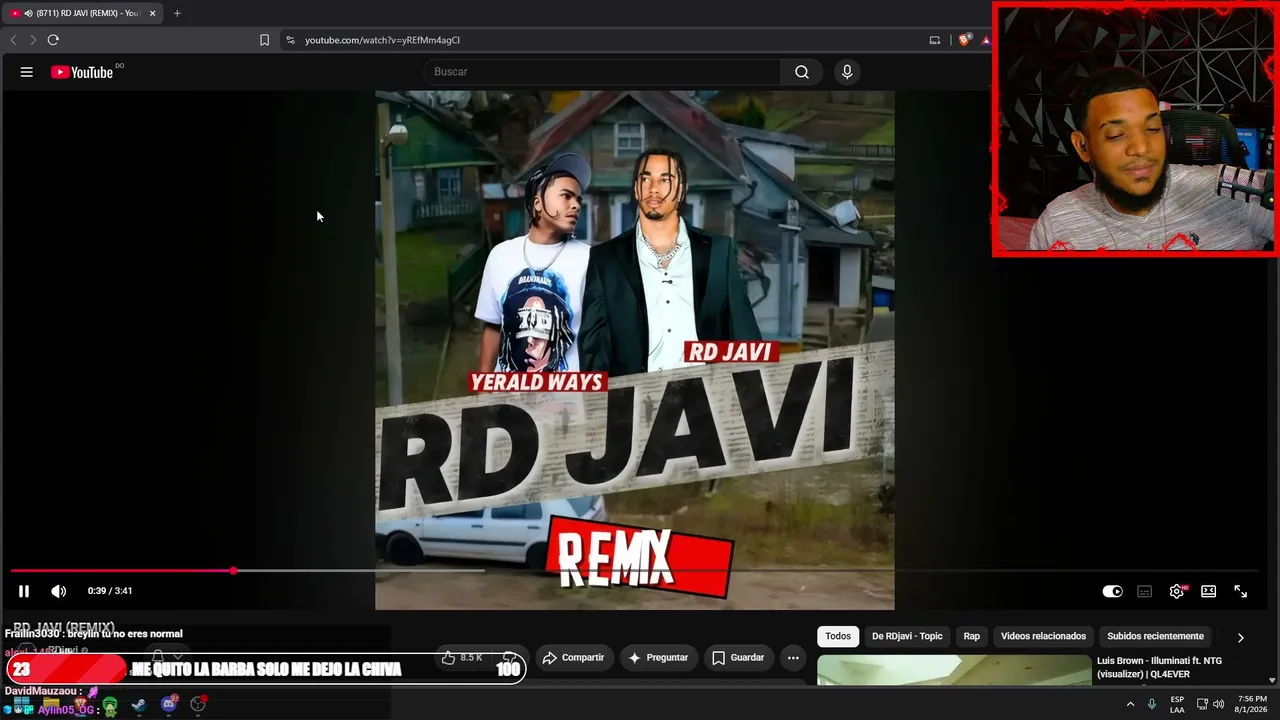The height and width of the screenshot is (720, 1280).
Task: Go to the YouTube home logo
Action: click(83, 72)
